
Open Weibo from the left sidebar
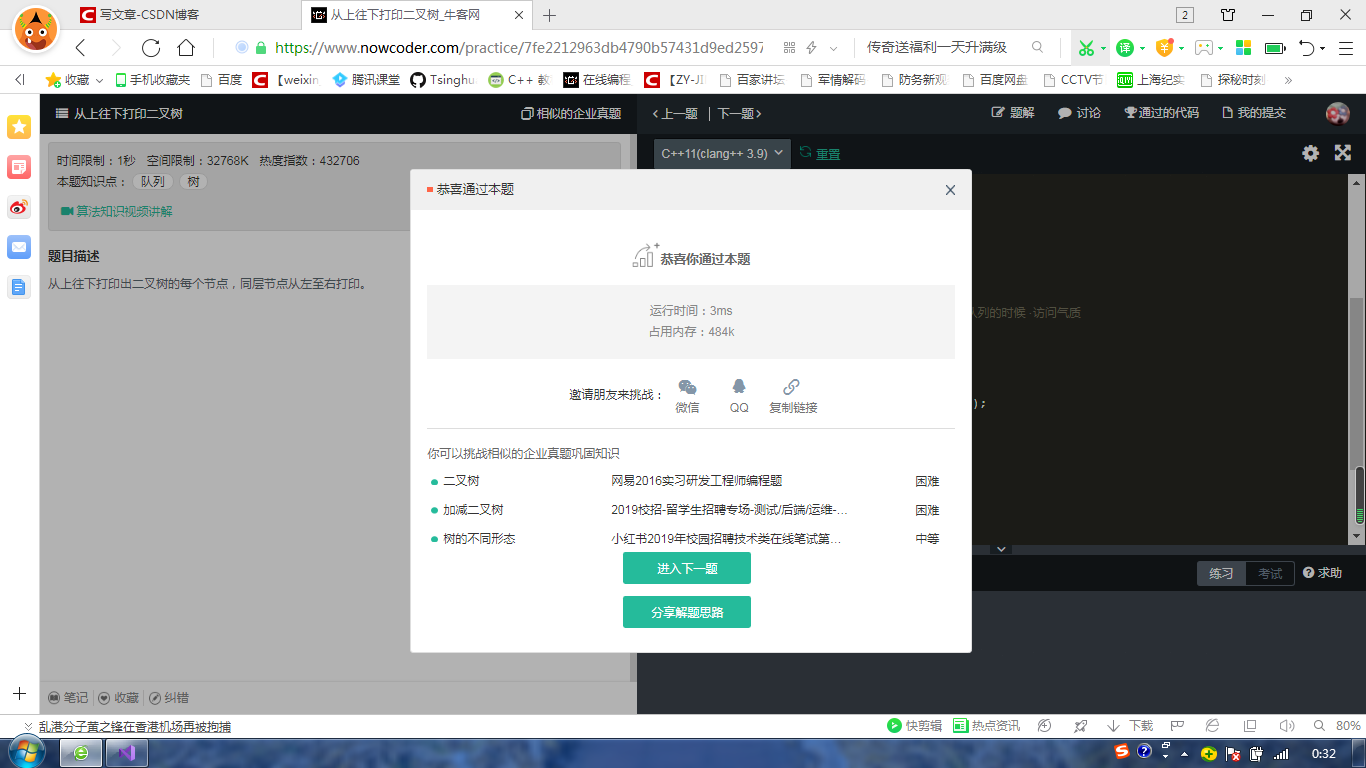(17, 208)
